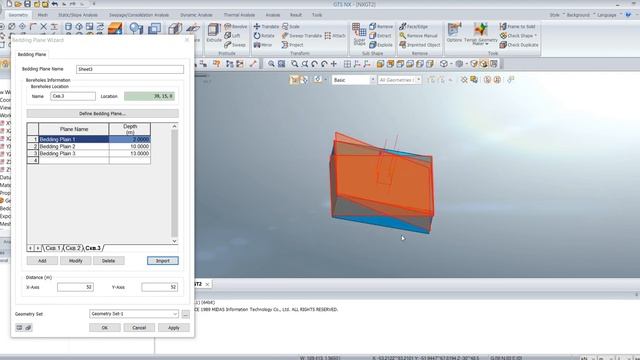Choose the Project transform tool

pos(293,45)
